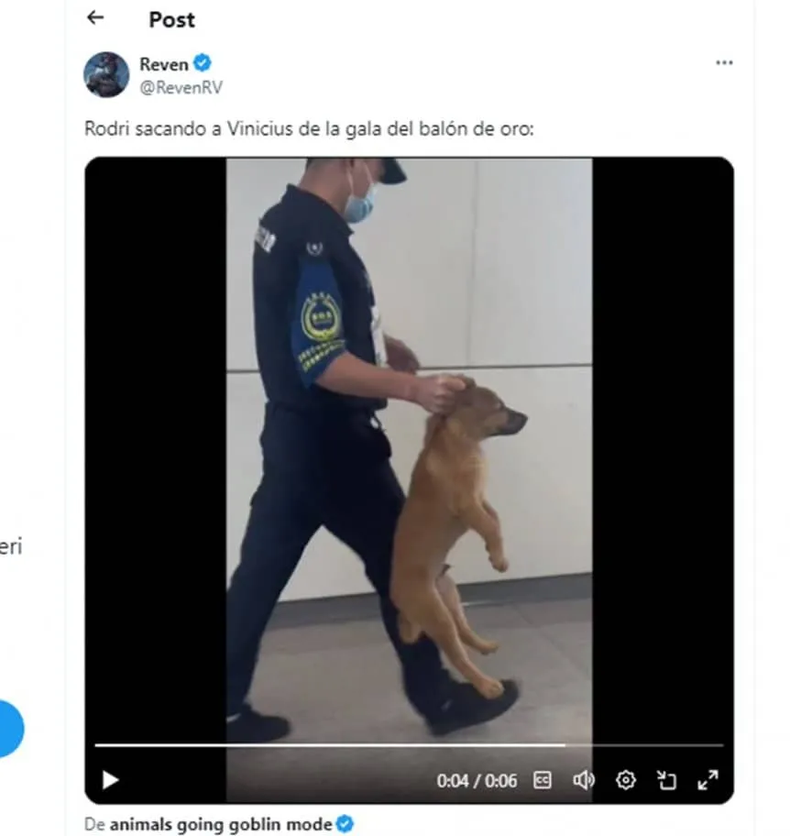Click the verified badge of goblin mode account
790x836 pixels.
pos(345,824)
